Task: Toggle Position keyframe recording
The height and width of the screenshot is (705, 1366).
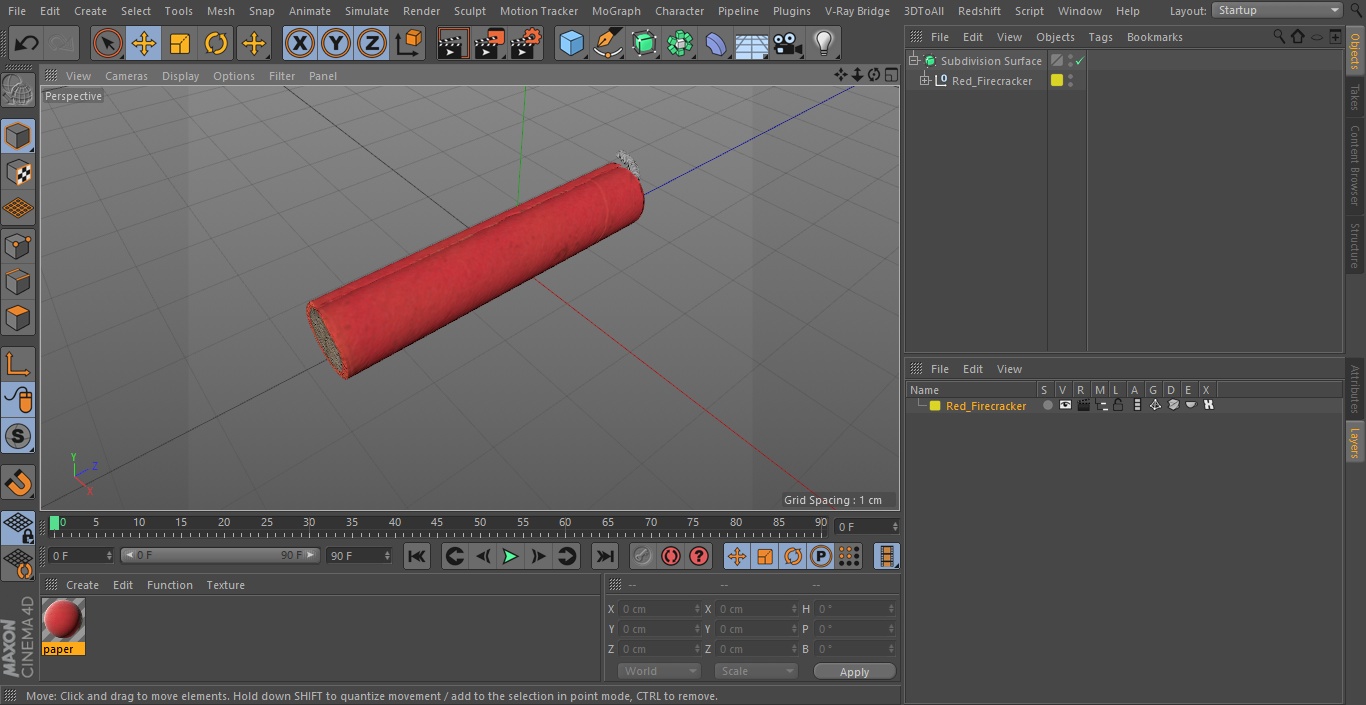Action: tap(737, 556)
